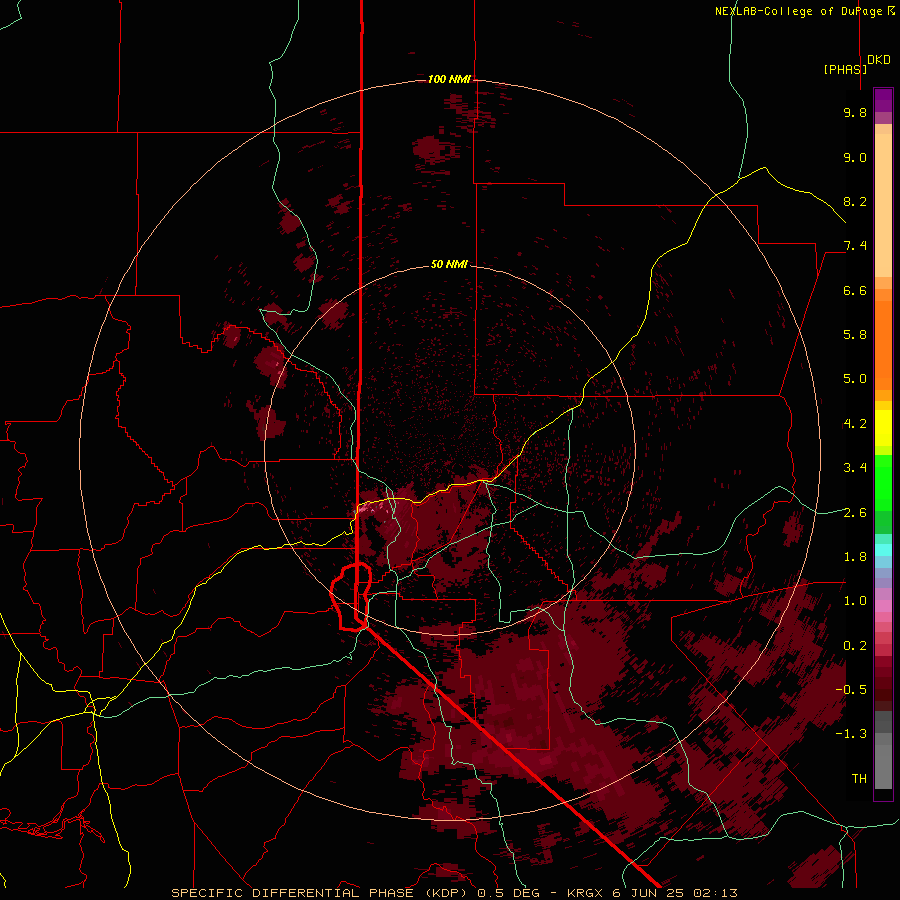Image resolution: width=900 pixels, height=900 pixels.
Task: Select the orange segment of the color bar
Action: coord(883,345)
